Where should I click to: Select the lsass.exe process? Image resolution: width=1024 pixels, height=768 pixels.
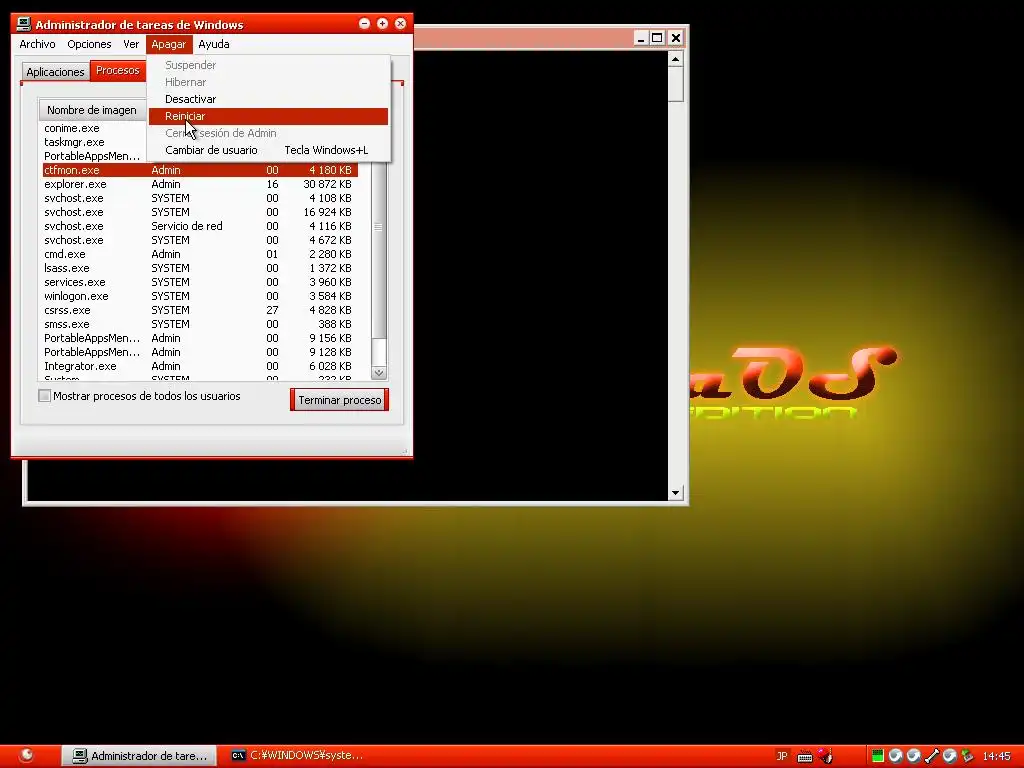pyautogui.click(x=200, y=268)
